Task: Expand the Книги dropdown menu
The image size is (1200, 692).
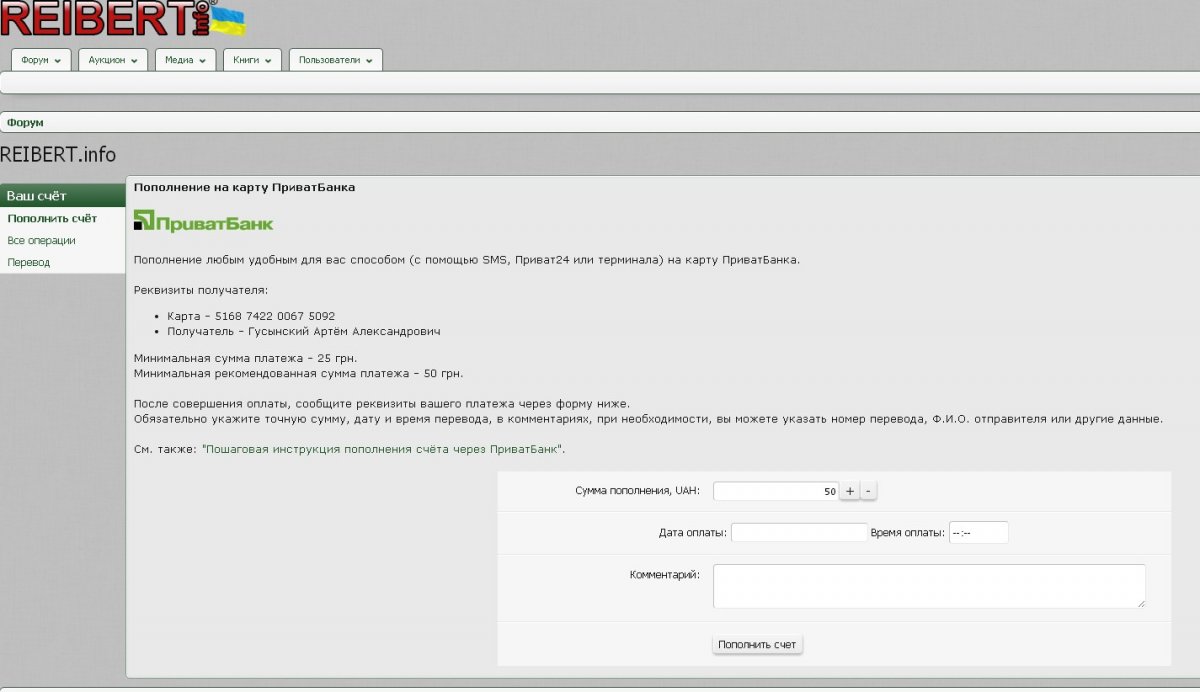Action: click(252, 60)
